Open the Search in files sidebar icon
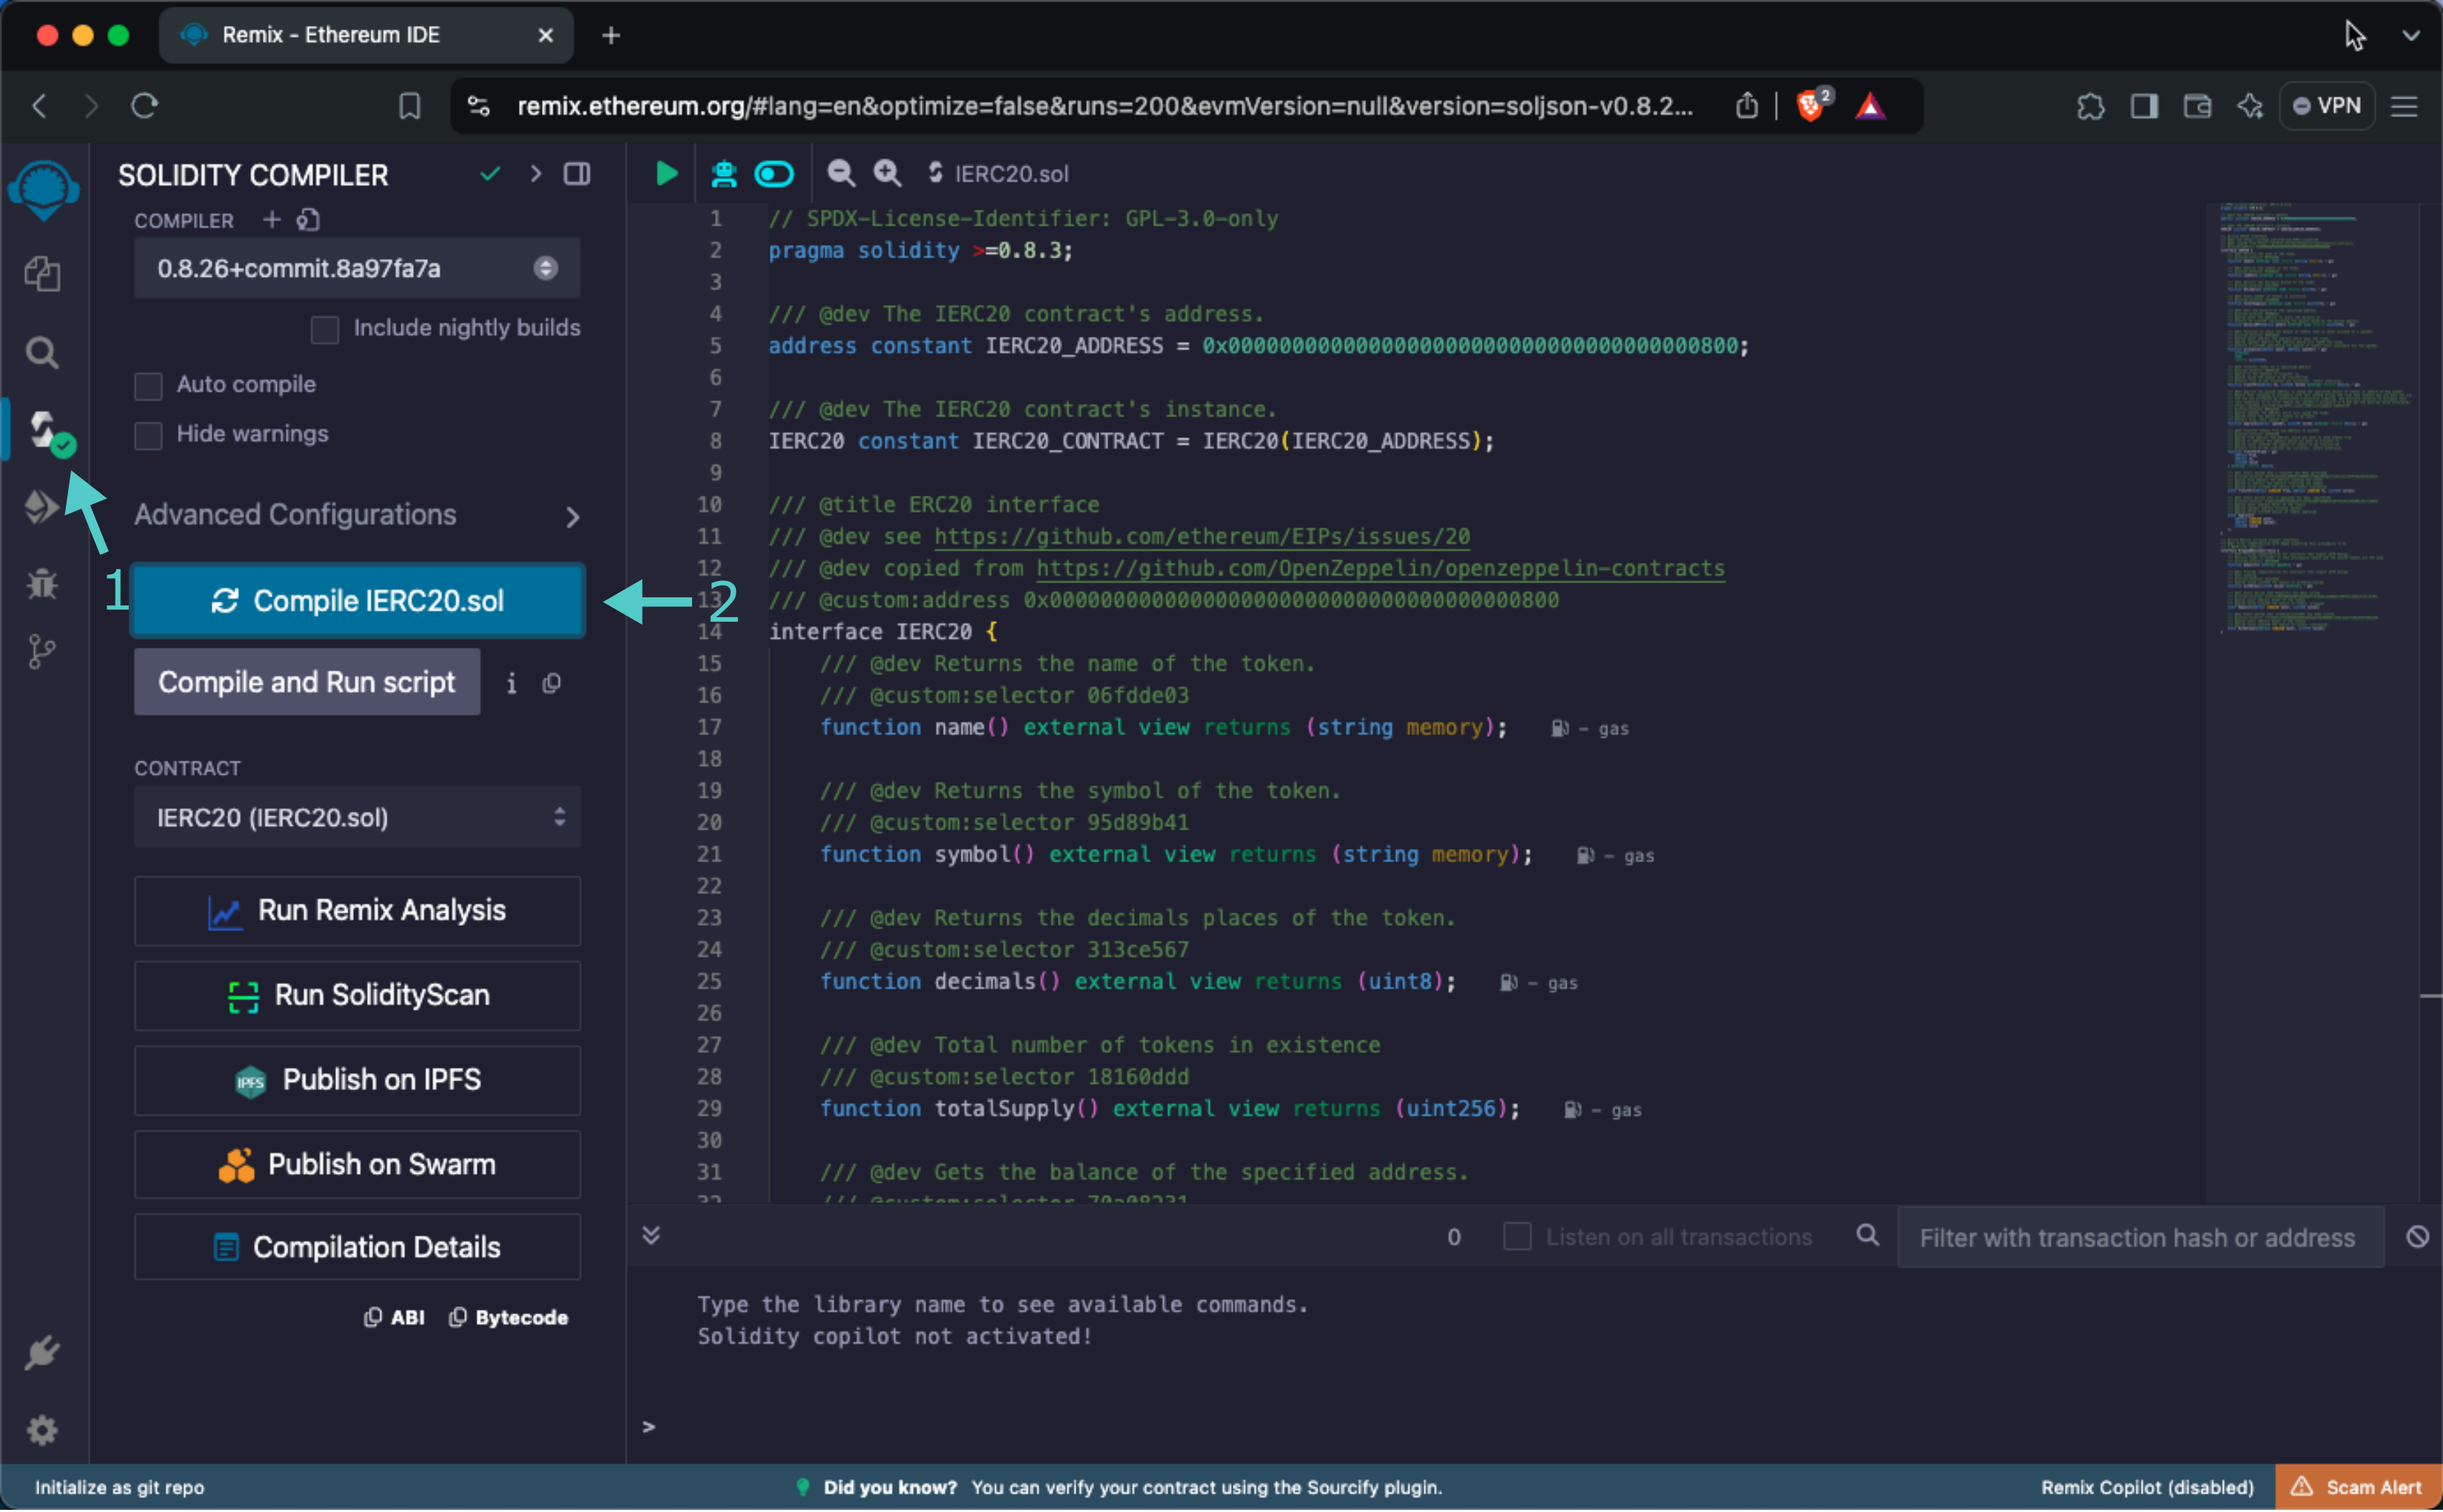The image size is (2443, 1512). click(x=42, y=352)
